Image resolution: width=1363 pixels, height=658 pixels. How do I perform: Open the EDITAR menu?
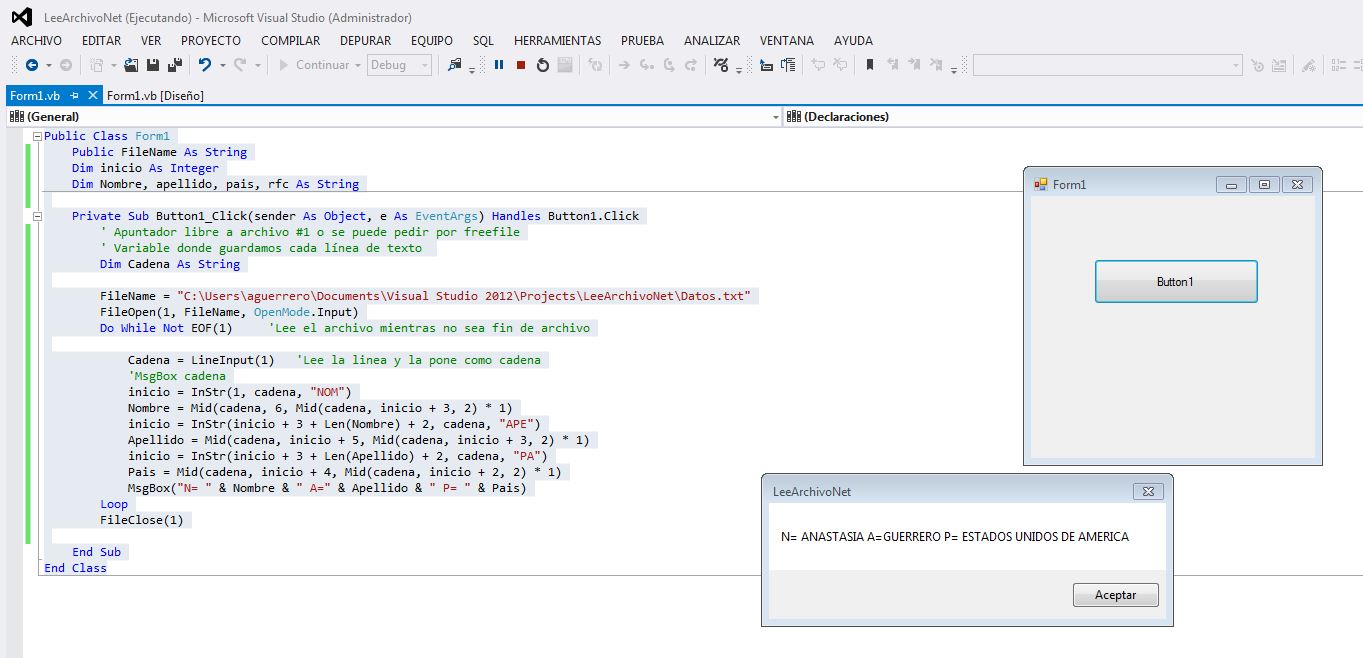pyautogui.click(x=101, y=41)
